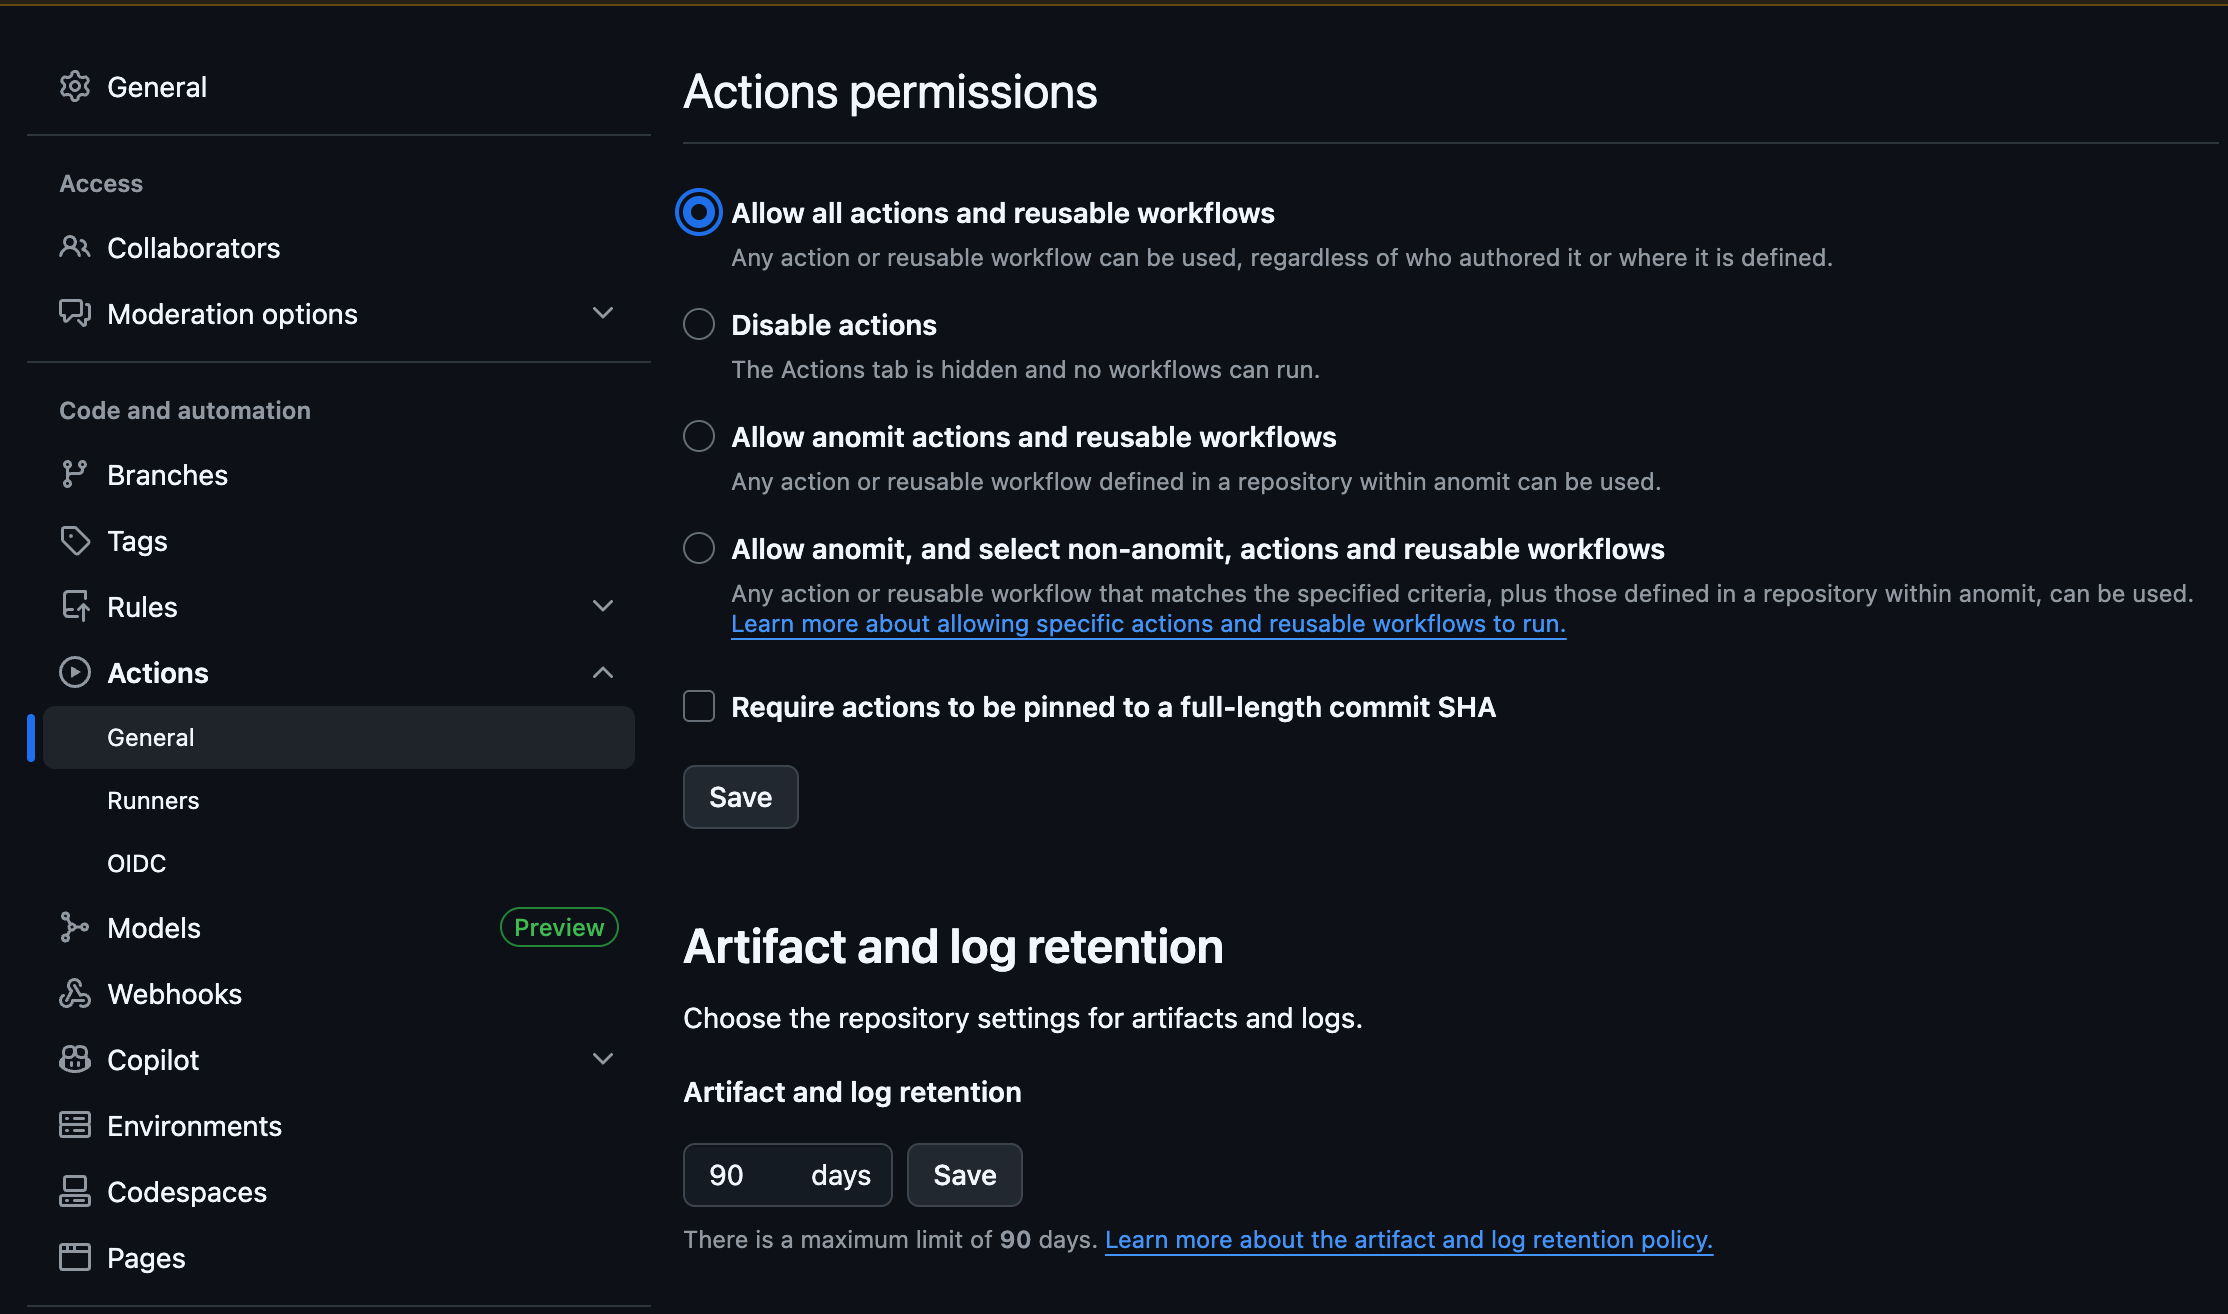Open the top General settings page
Image resolution: width=2228 pixels, height=1314 pixels.
[339, 87]
